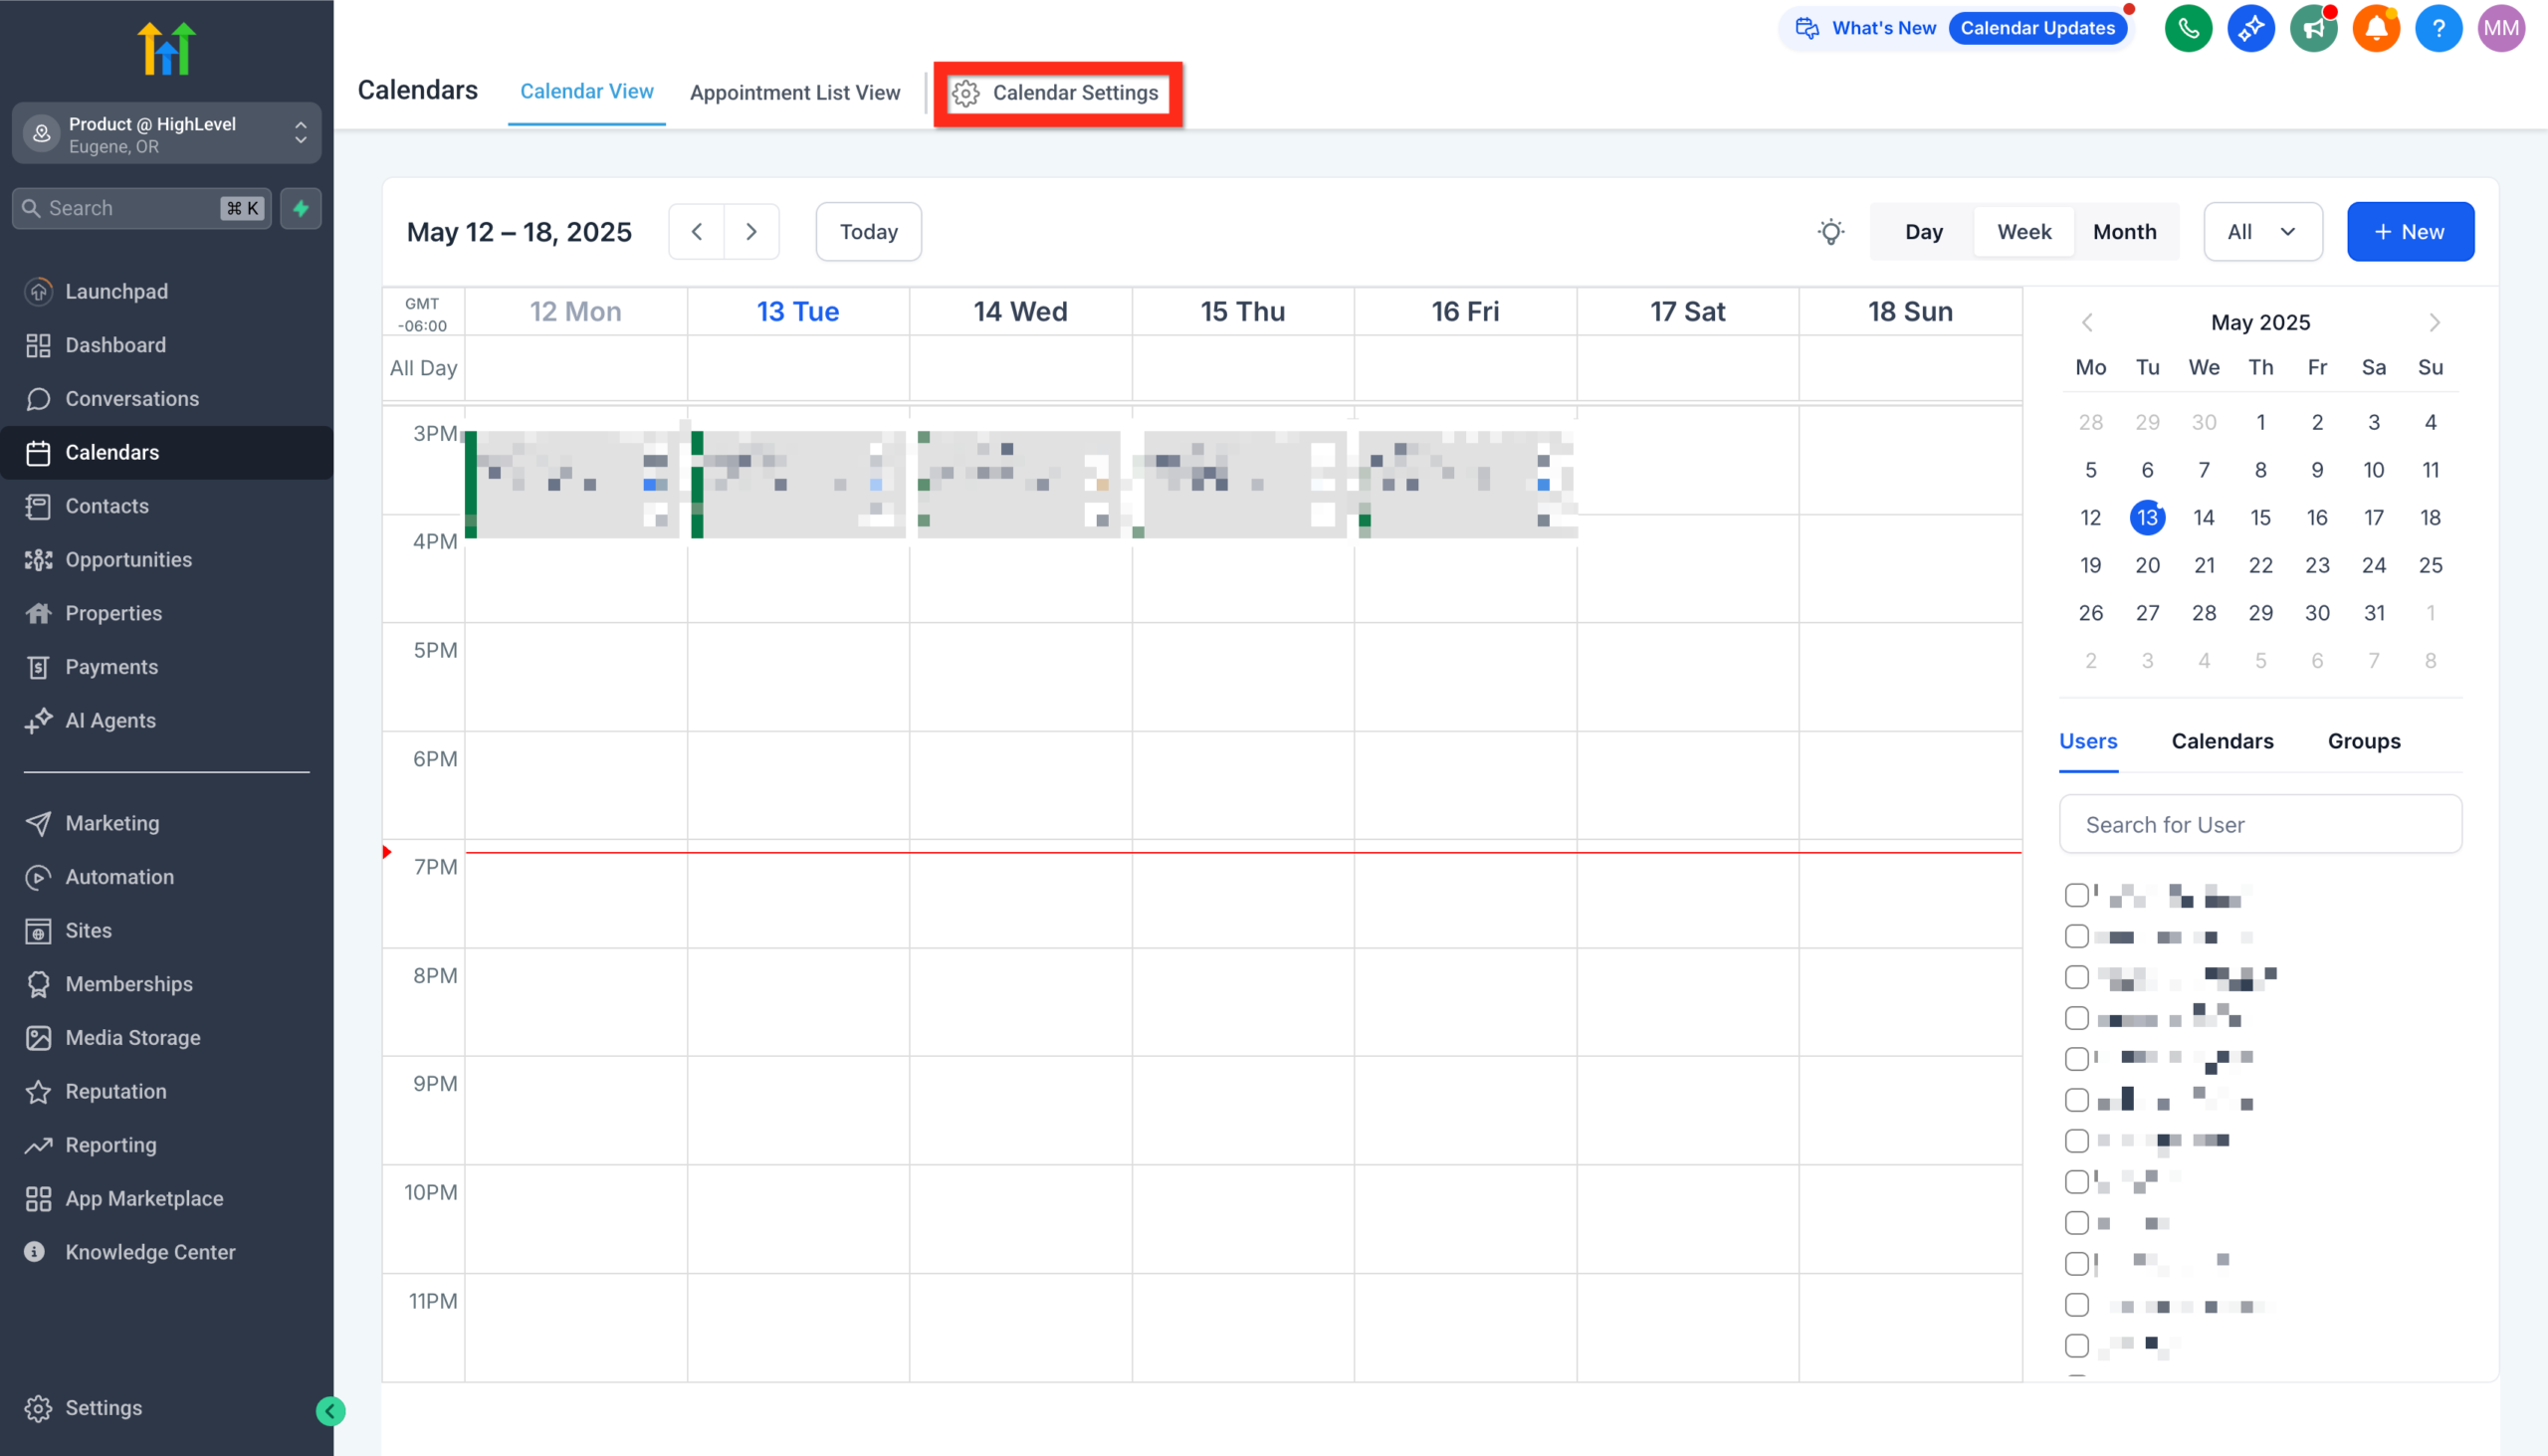Click the lightbulb suggestion icon above calendar
Image resolution: width=2548 pixels, height=1456 pixels.
(x=1830, y=231)
